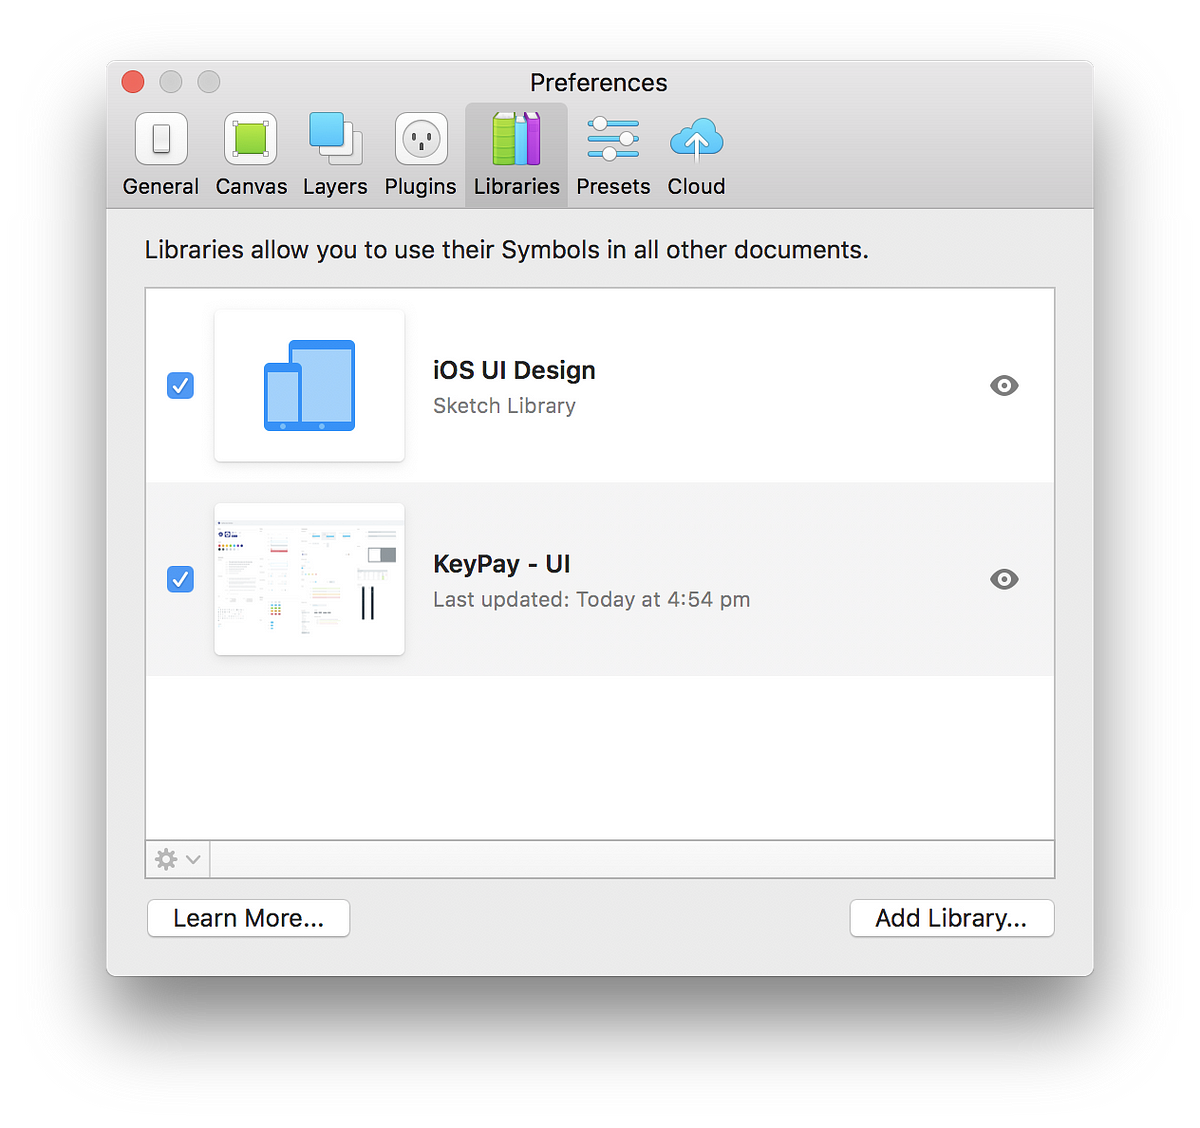Click the Learn More... button
The image size is (1200, 1128).
[248, 918]
